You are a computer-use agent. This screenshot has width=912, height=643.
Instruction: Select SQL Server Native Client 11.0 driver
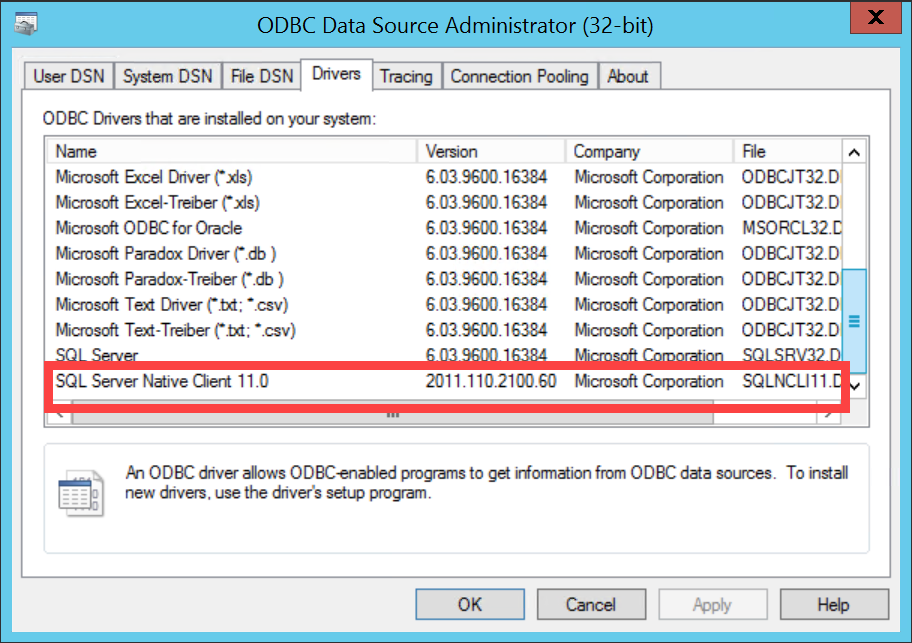point(162,381)
